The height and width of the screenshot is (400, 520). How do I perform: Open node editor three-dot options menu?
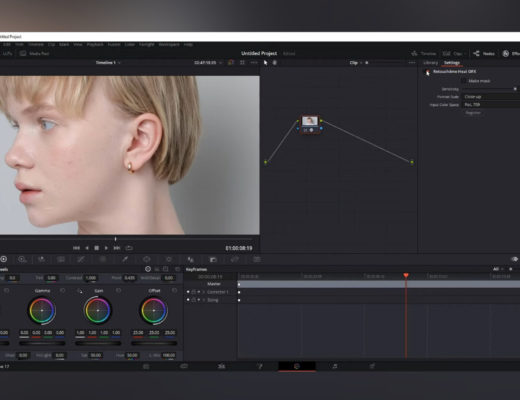point(412,63)
